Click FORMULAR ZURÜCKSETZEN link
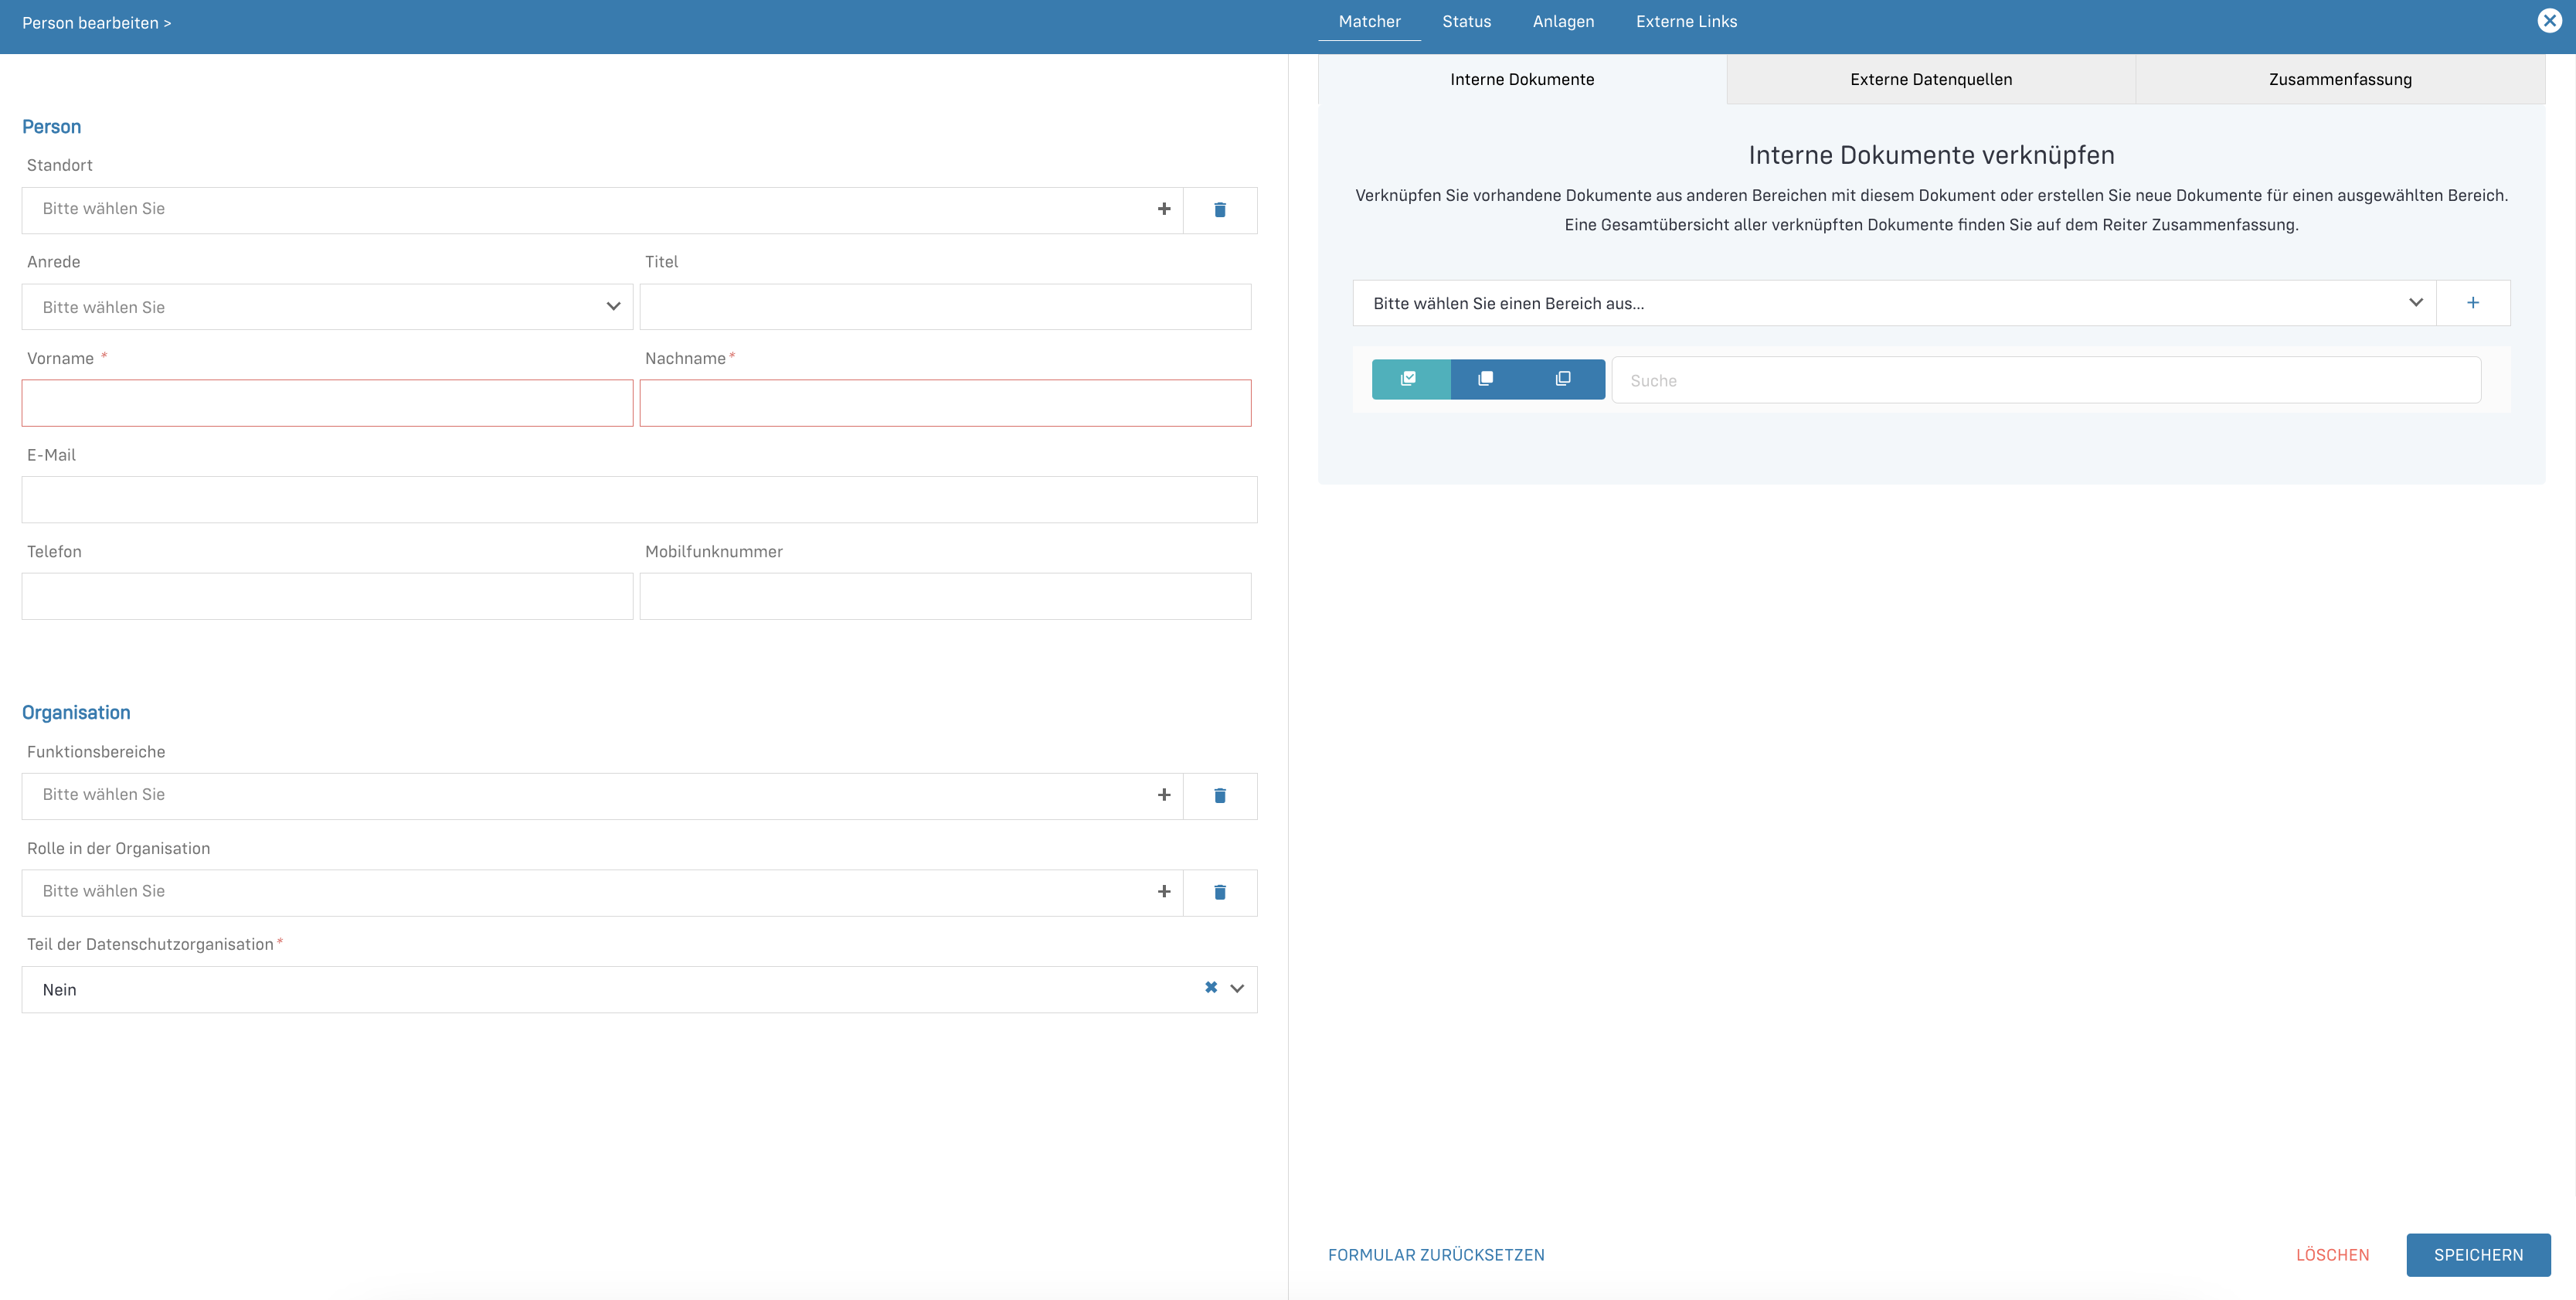The height and width of the screenshot is (1300, 2576). point(1435,1255)
